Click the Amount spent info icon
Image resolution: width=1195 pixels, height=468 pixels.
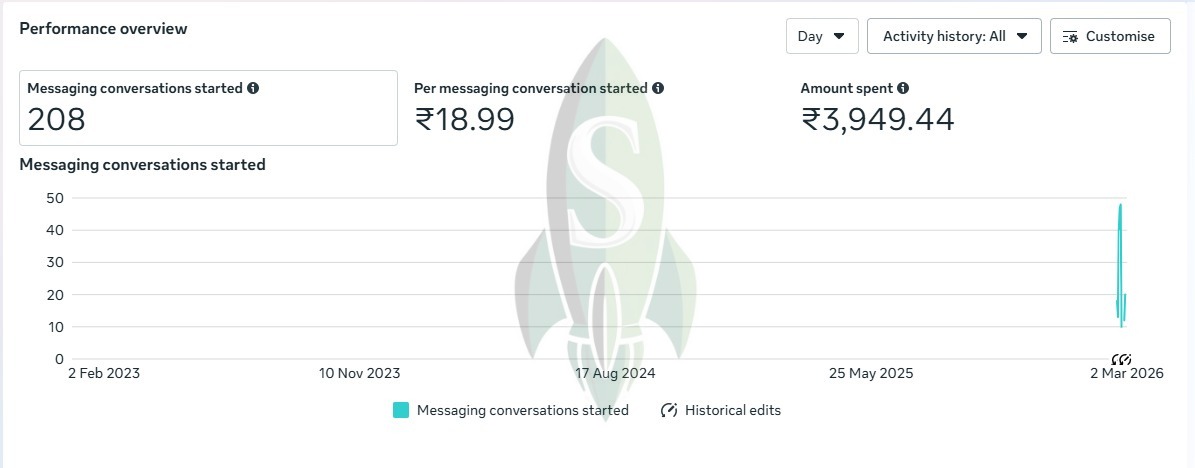(x=903, y=88)
